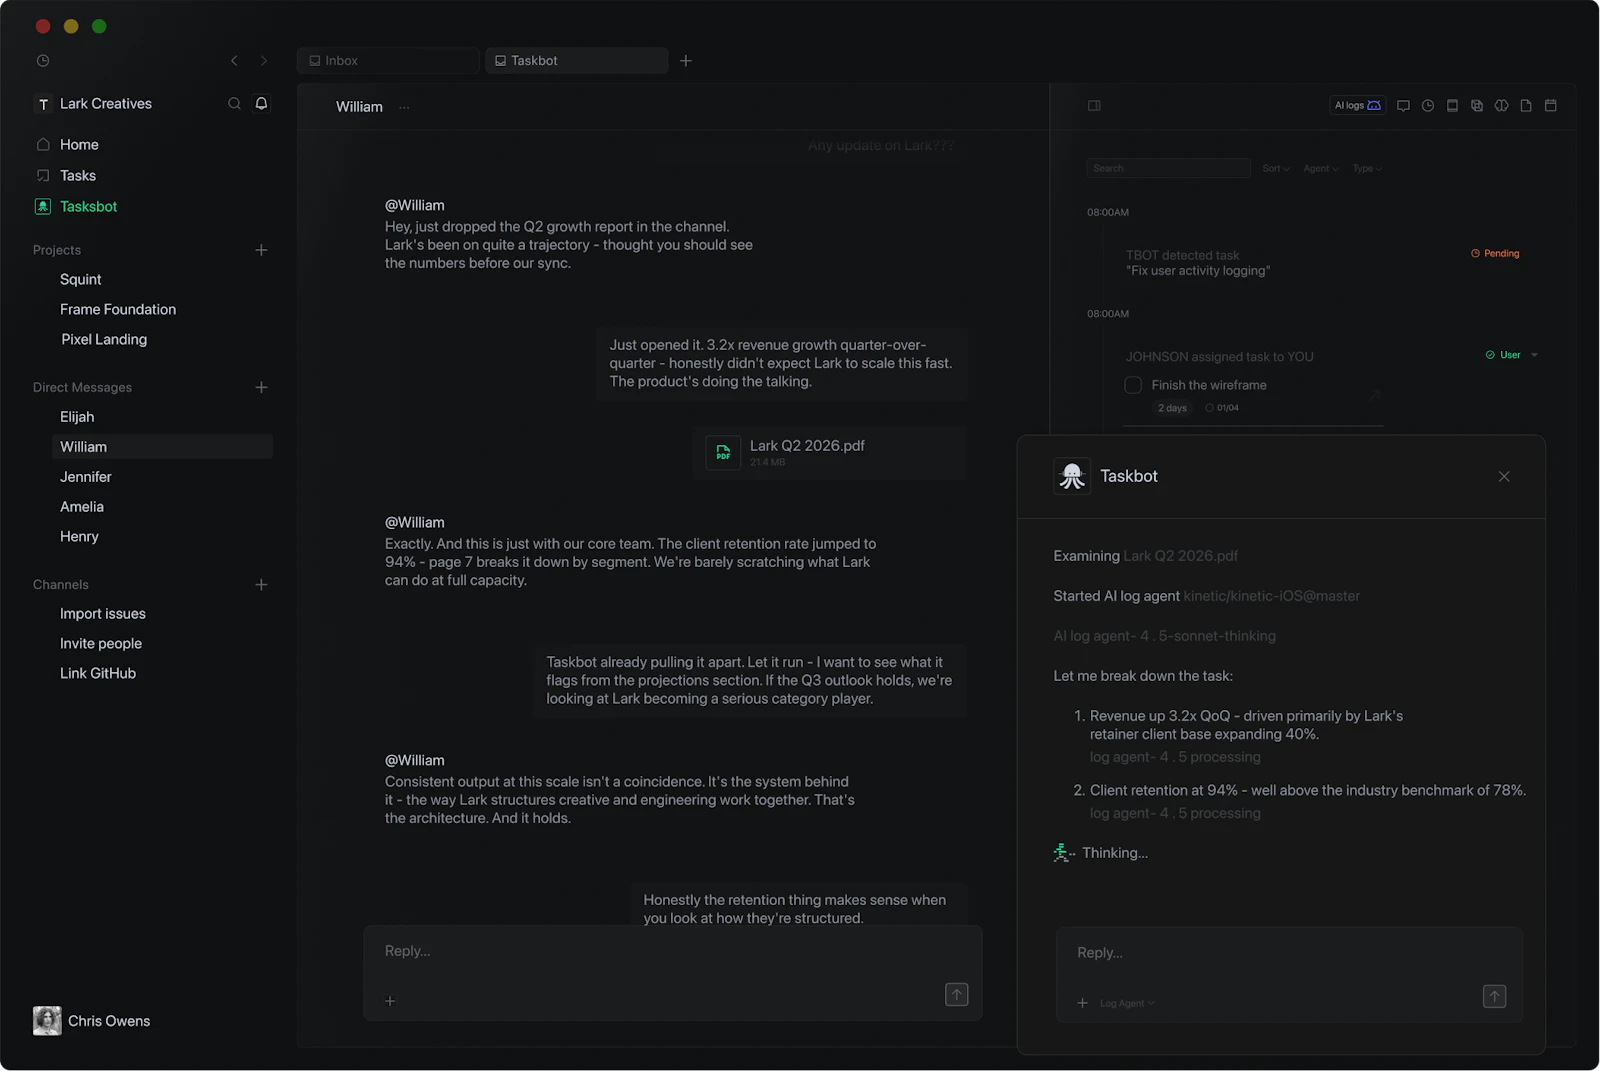Viewport: 1600px width, 1071px height.
Task: Open clock history icon in right toolbar
Action: (1428, 106)
